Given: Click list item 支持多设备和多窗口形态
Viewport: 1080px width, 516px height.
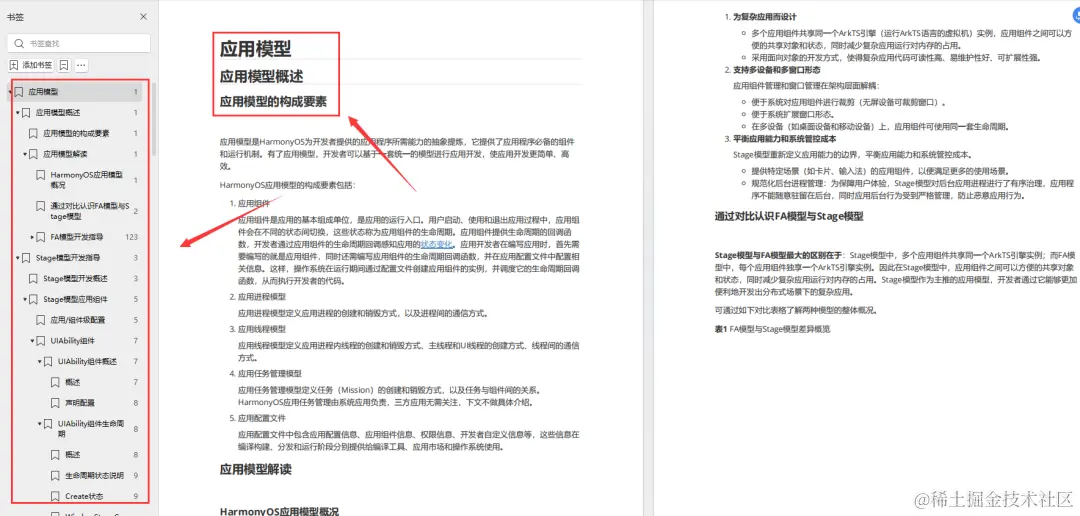Looking at the screenshot, I should point(776,70).
